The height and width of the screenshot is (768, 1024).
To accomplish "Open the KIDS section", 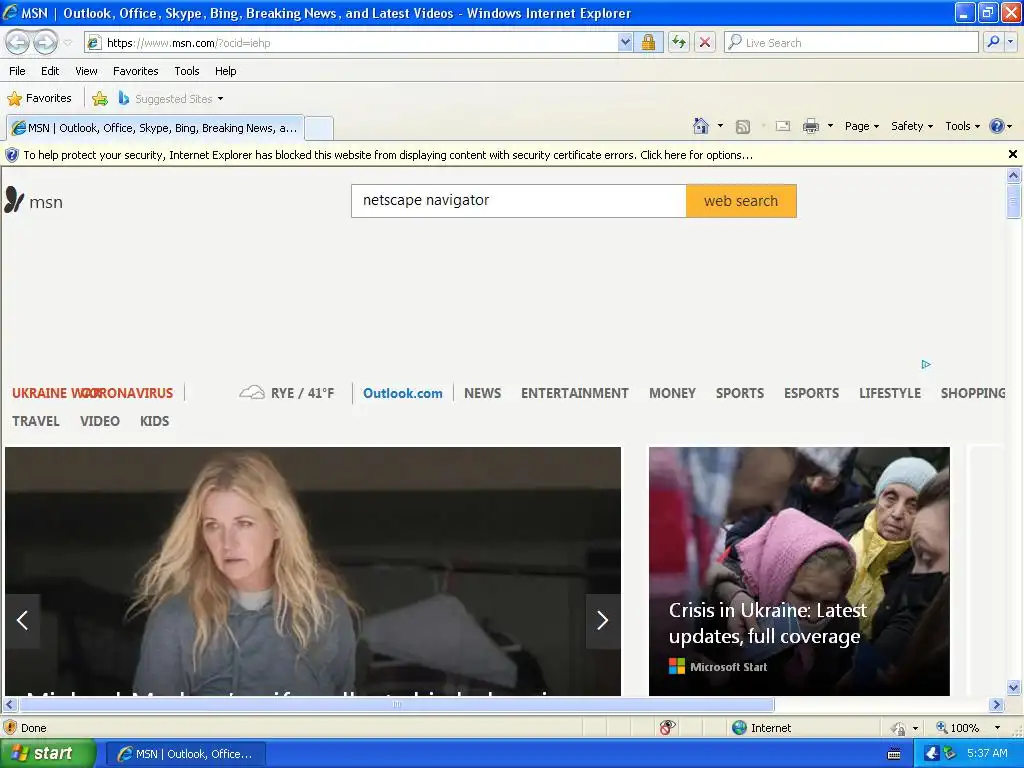I will 155,421.
